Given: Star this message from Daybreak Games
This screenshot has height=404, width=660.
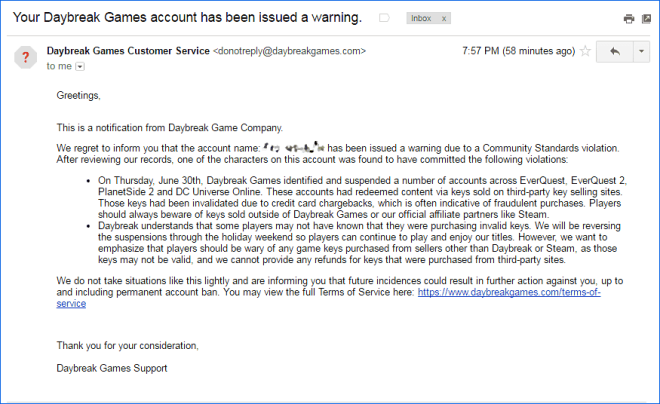Looking at the screenshot, I should tap(585, 51).
